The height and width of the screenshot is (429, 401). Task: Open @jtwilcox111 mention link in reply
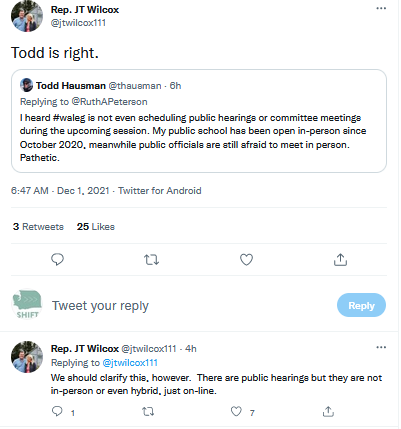(x=130, y=363)
